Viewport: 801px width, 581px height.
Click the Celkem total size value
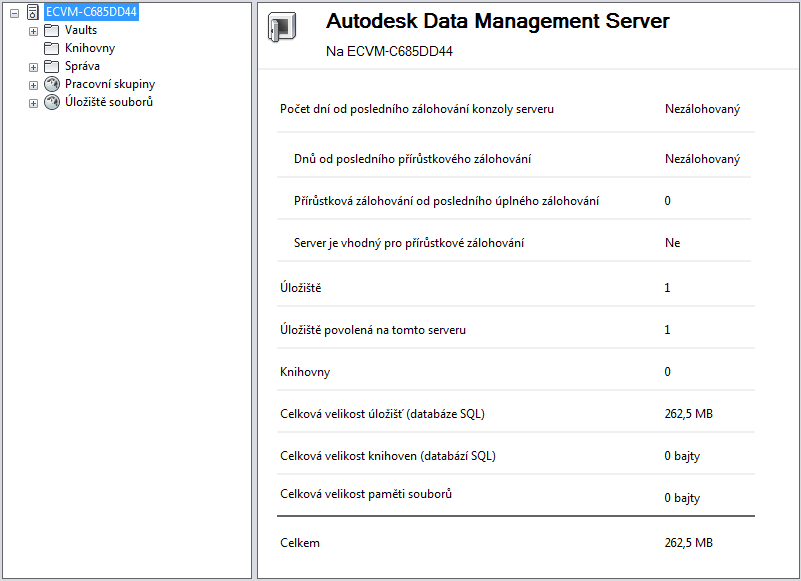tap(688, 543)
